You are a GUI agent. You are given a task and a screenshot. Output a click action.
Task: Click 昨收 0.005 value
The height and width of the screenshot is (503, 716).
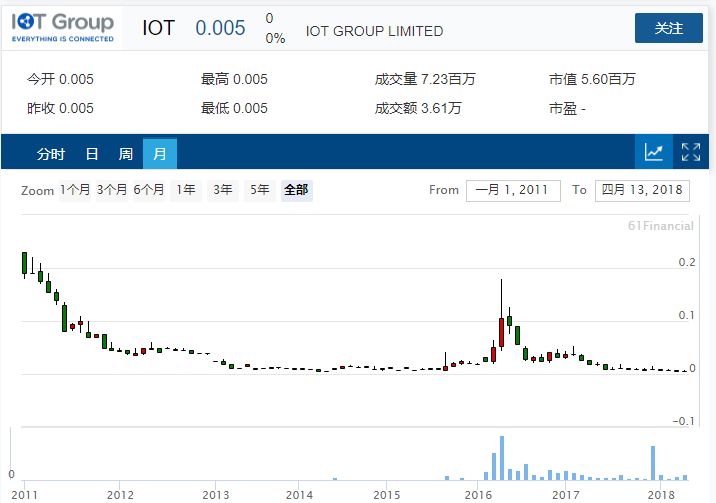[x=60, y=108]
